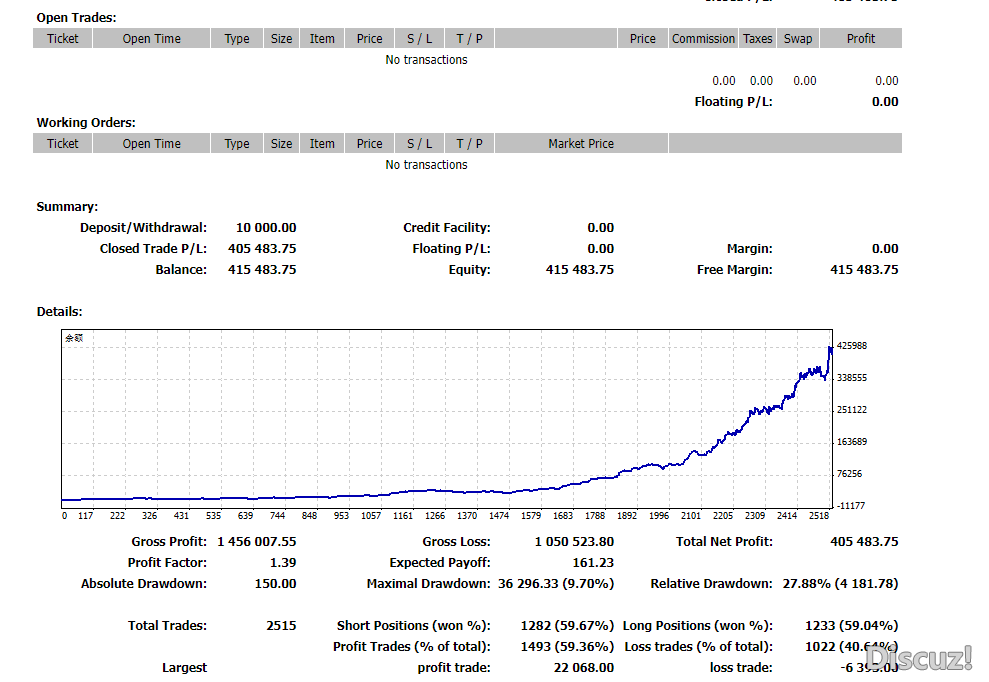Click the 1892 x-axis tick label
Image resolution: width=989 pixels, height=682 pixels.
click(627, 515)
